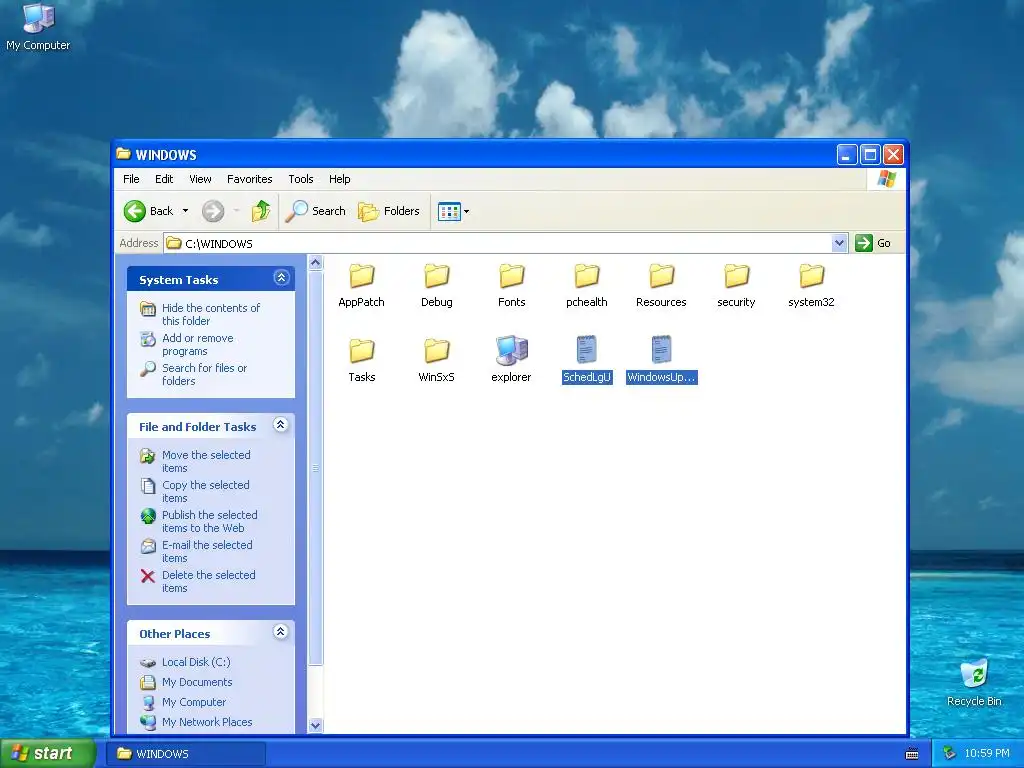Click the on-screen keyboard taskbar icon

912,754
